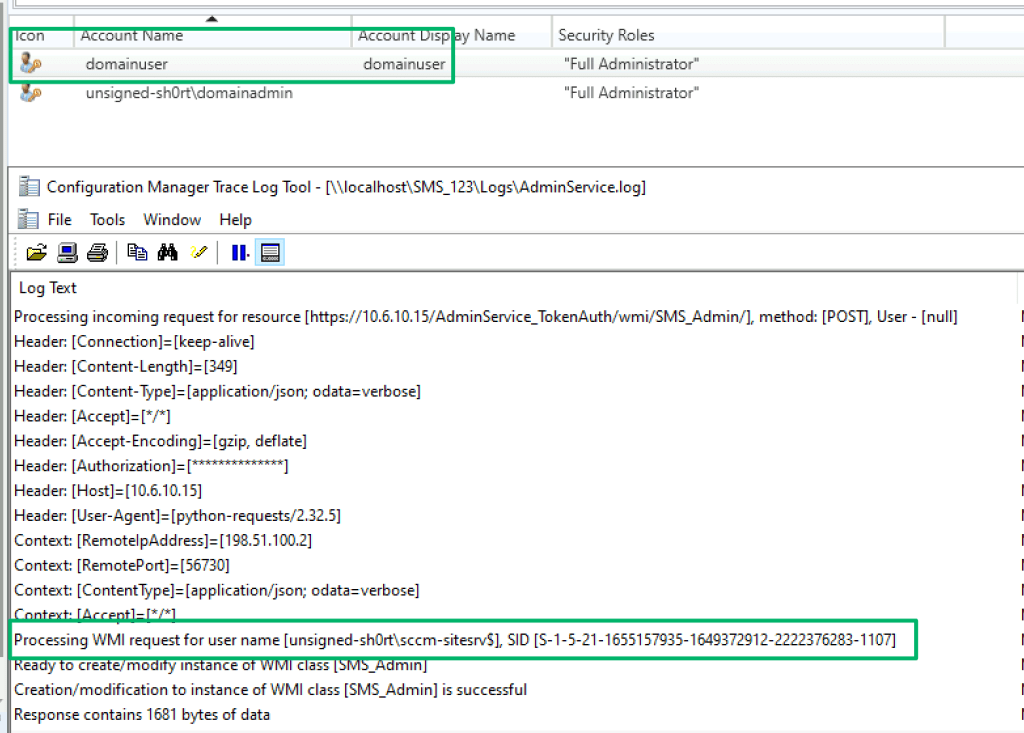This screenshot has height=733, width=1024.
Task: Open the Tools menu
Action: (107, 219)
